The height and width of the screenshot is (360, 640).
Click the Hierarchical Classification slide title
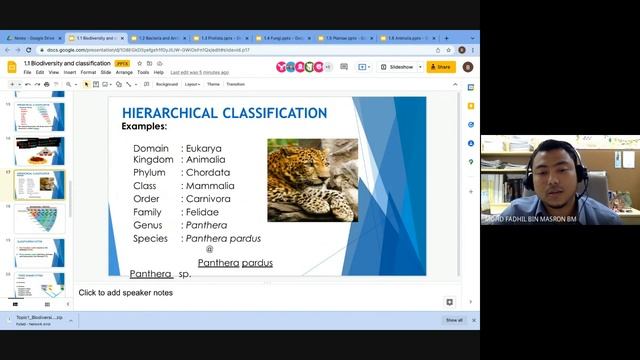(224, 113)
